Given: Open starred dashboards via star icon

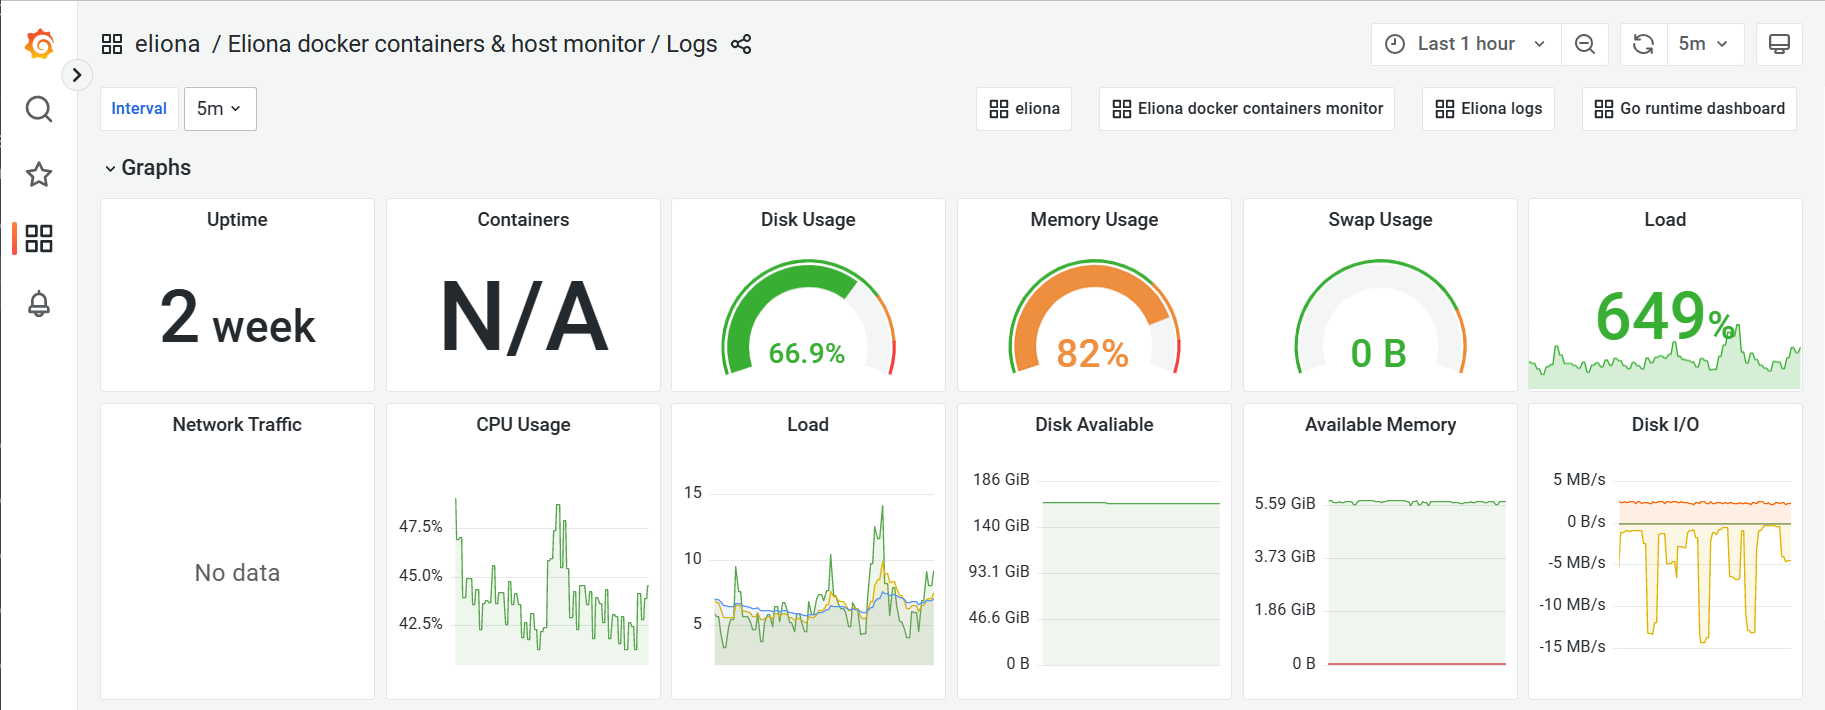Looking at the screenshot, I should click(39, 174).
